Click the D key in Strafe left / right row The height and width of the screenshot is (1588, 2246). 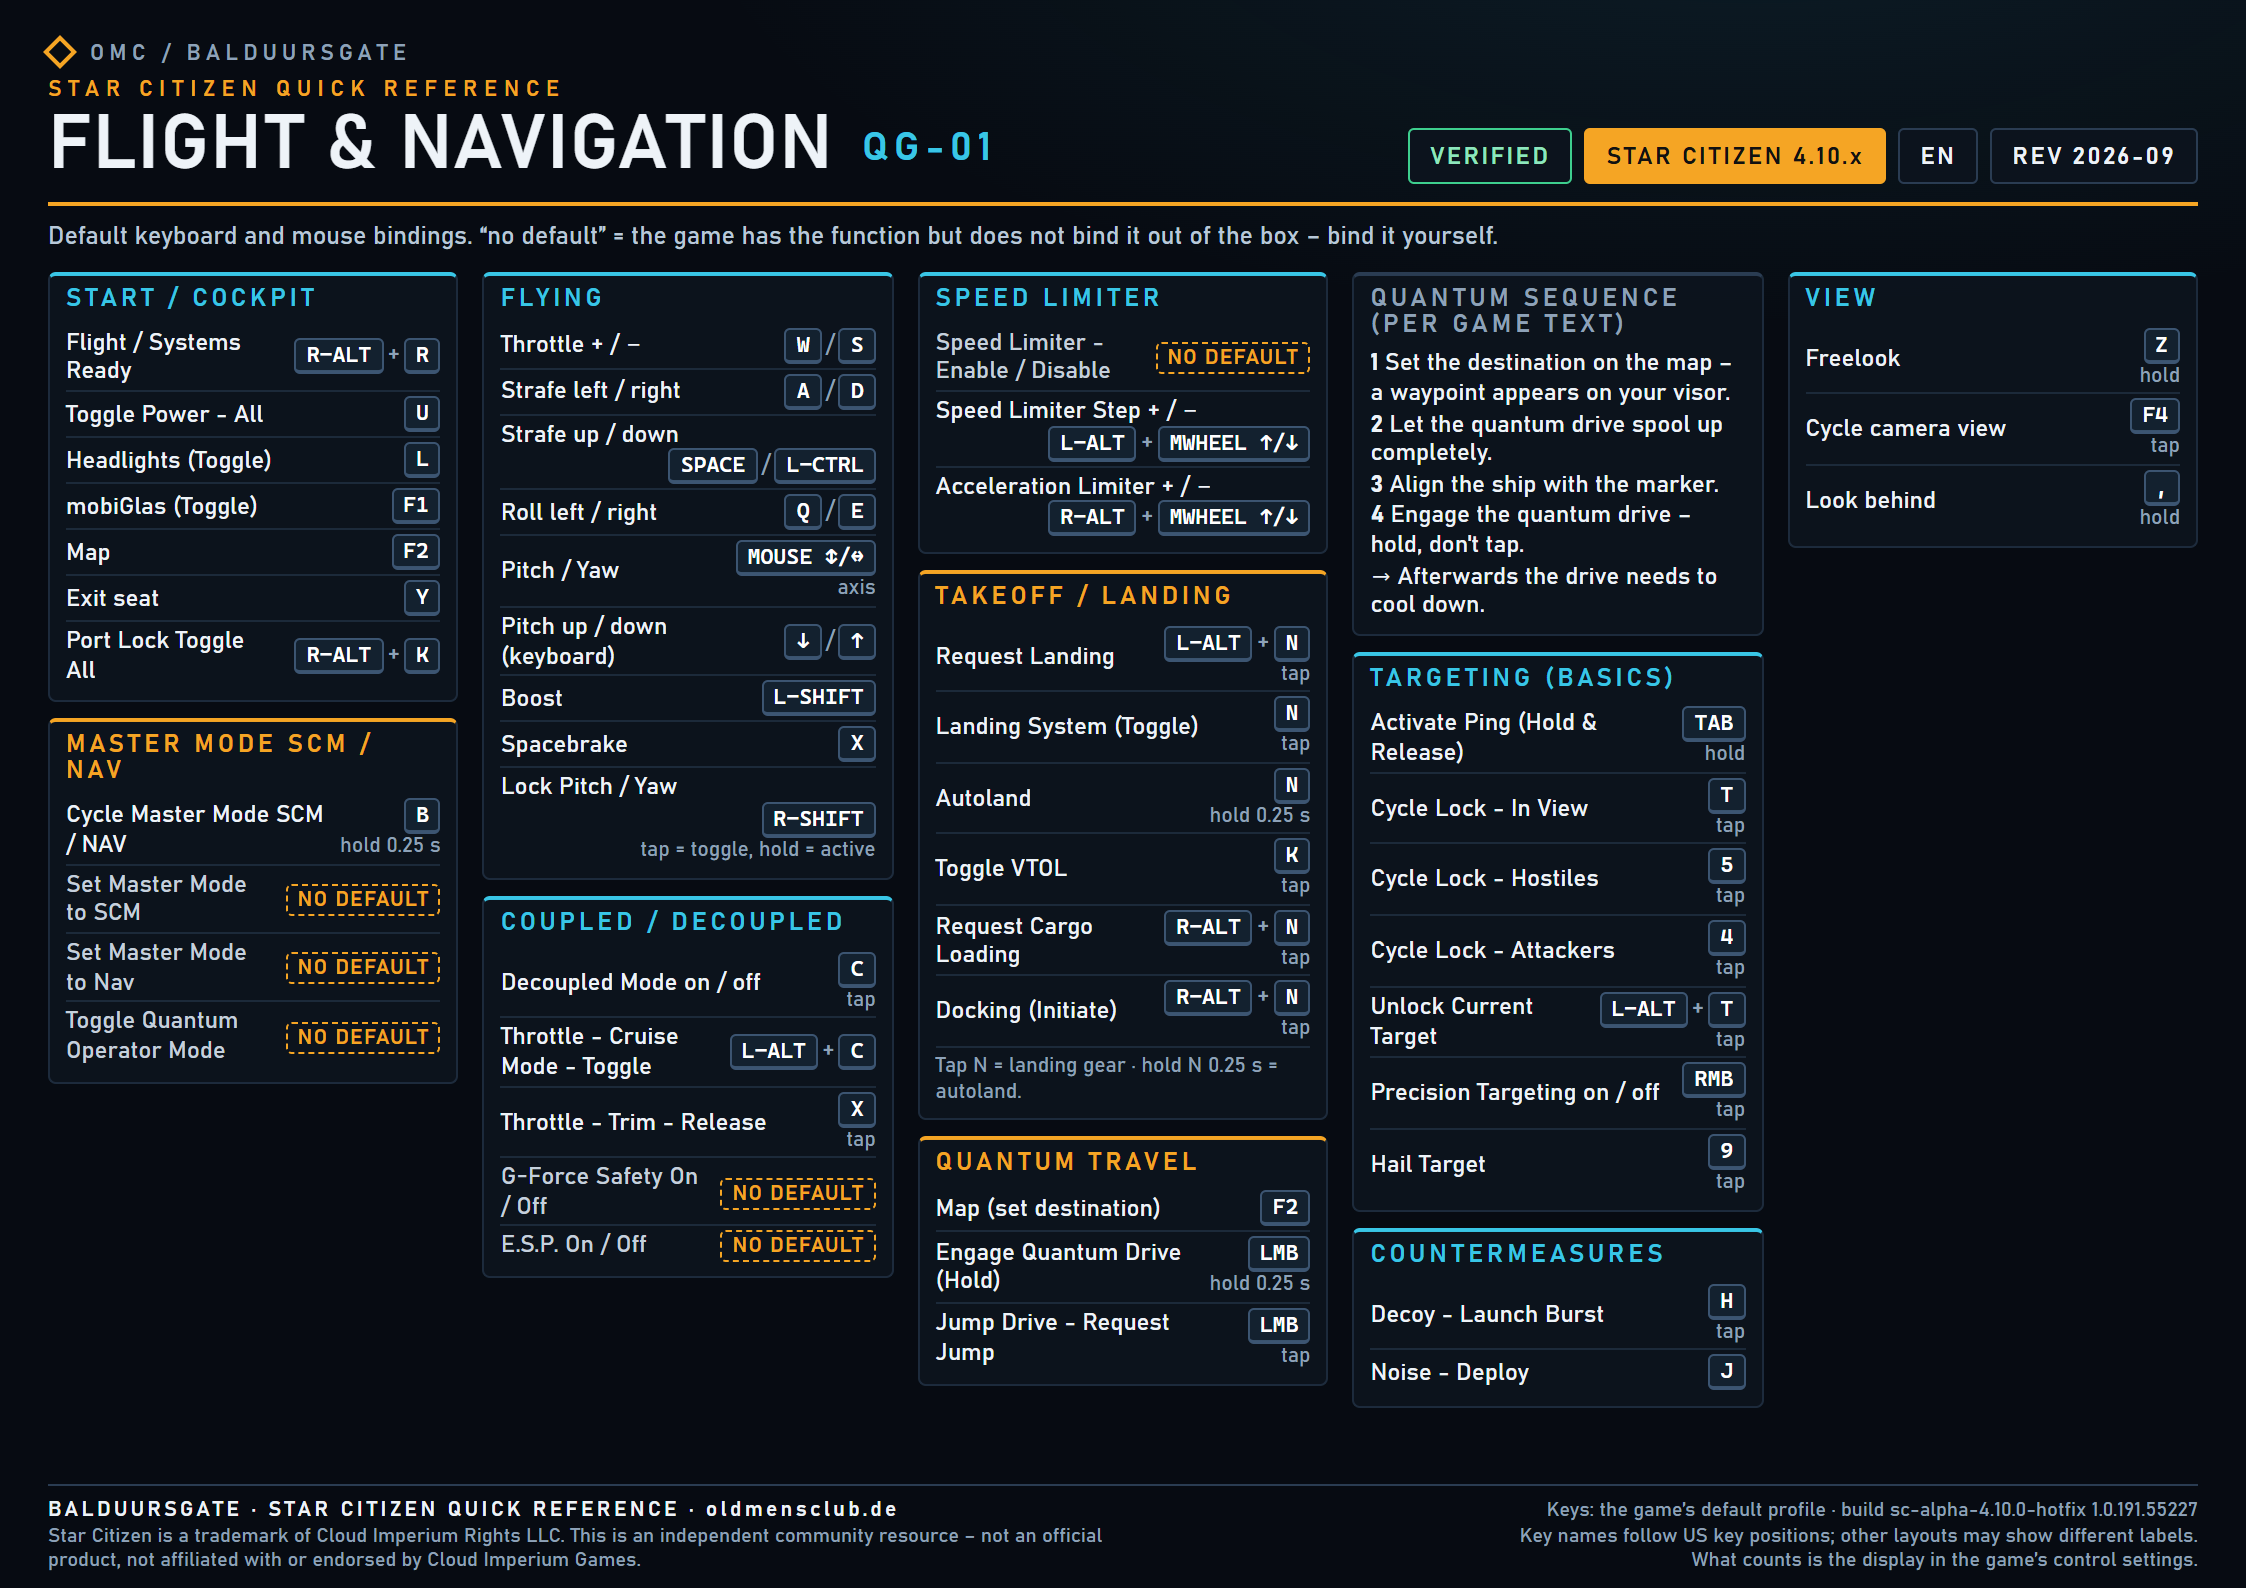point(857,391)
